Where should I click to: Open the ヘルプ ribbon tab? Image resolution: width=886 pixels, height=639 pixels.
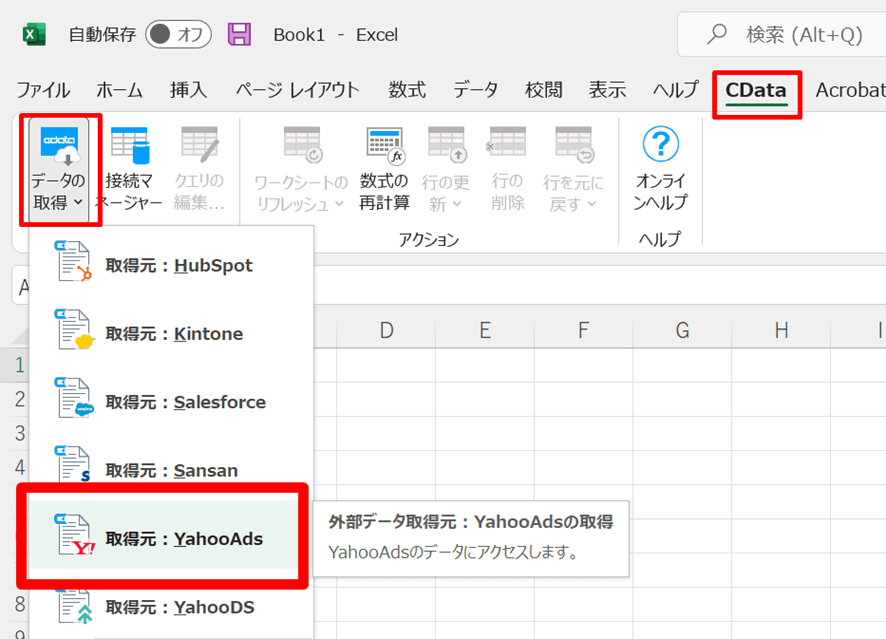pyautogui.click(x=676, y=90)
